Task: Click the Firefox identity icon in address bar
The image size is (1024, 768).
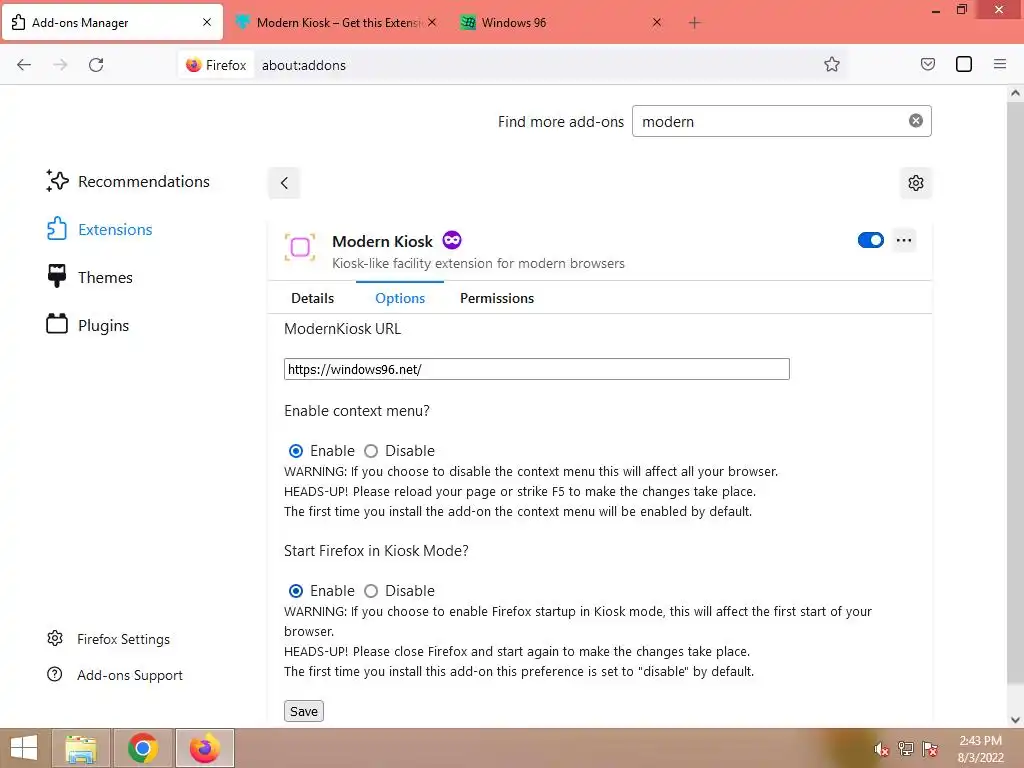Action: tap(216, 65)
